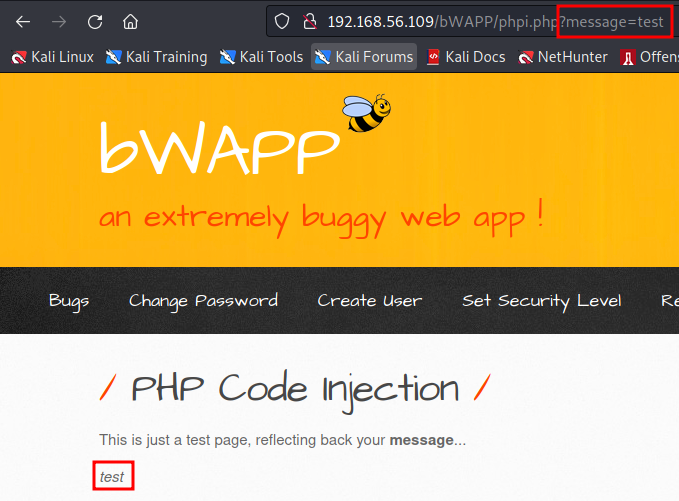Viewport: 679px width, 501px height.
Task: Open the tracking protection shield icon
Action: point(282,21)
